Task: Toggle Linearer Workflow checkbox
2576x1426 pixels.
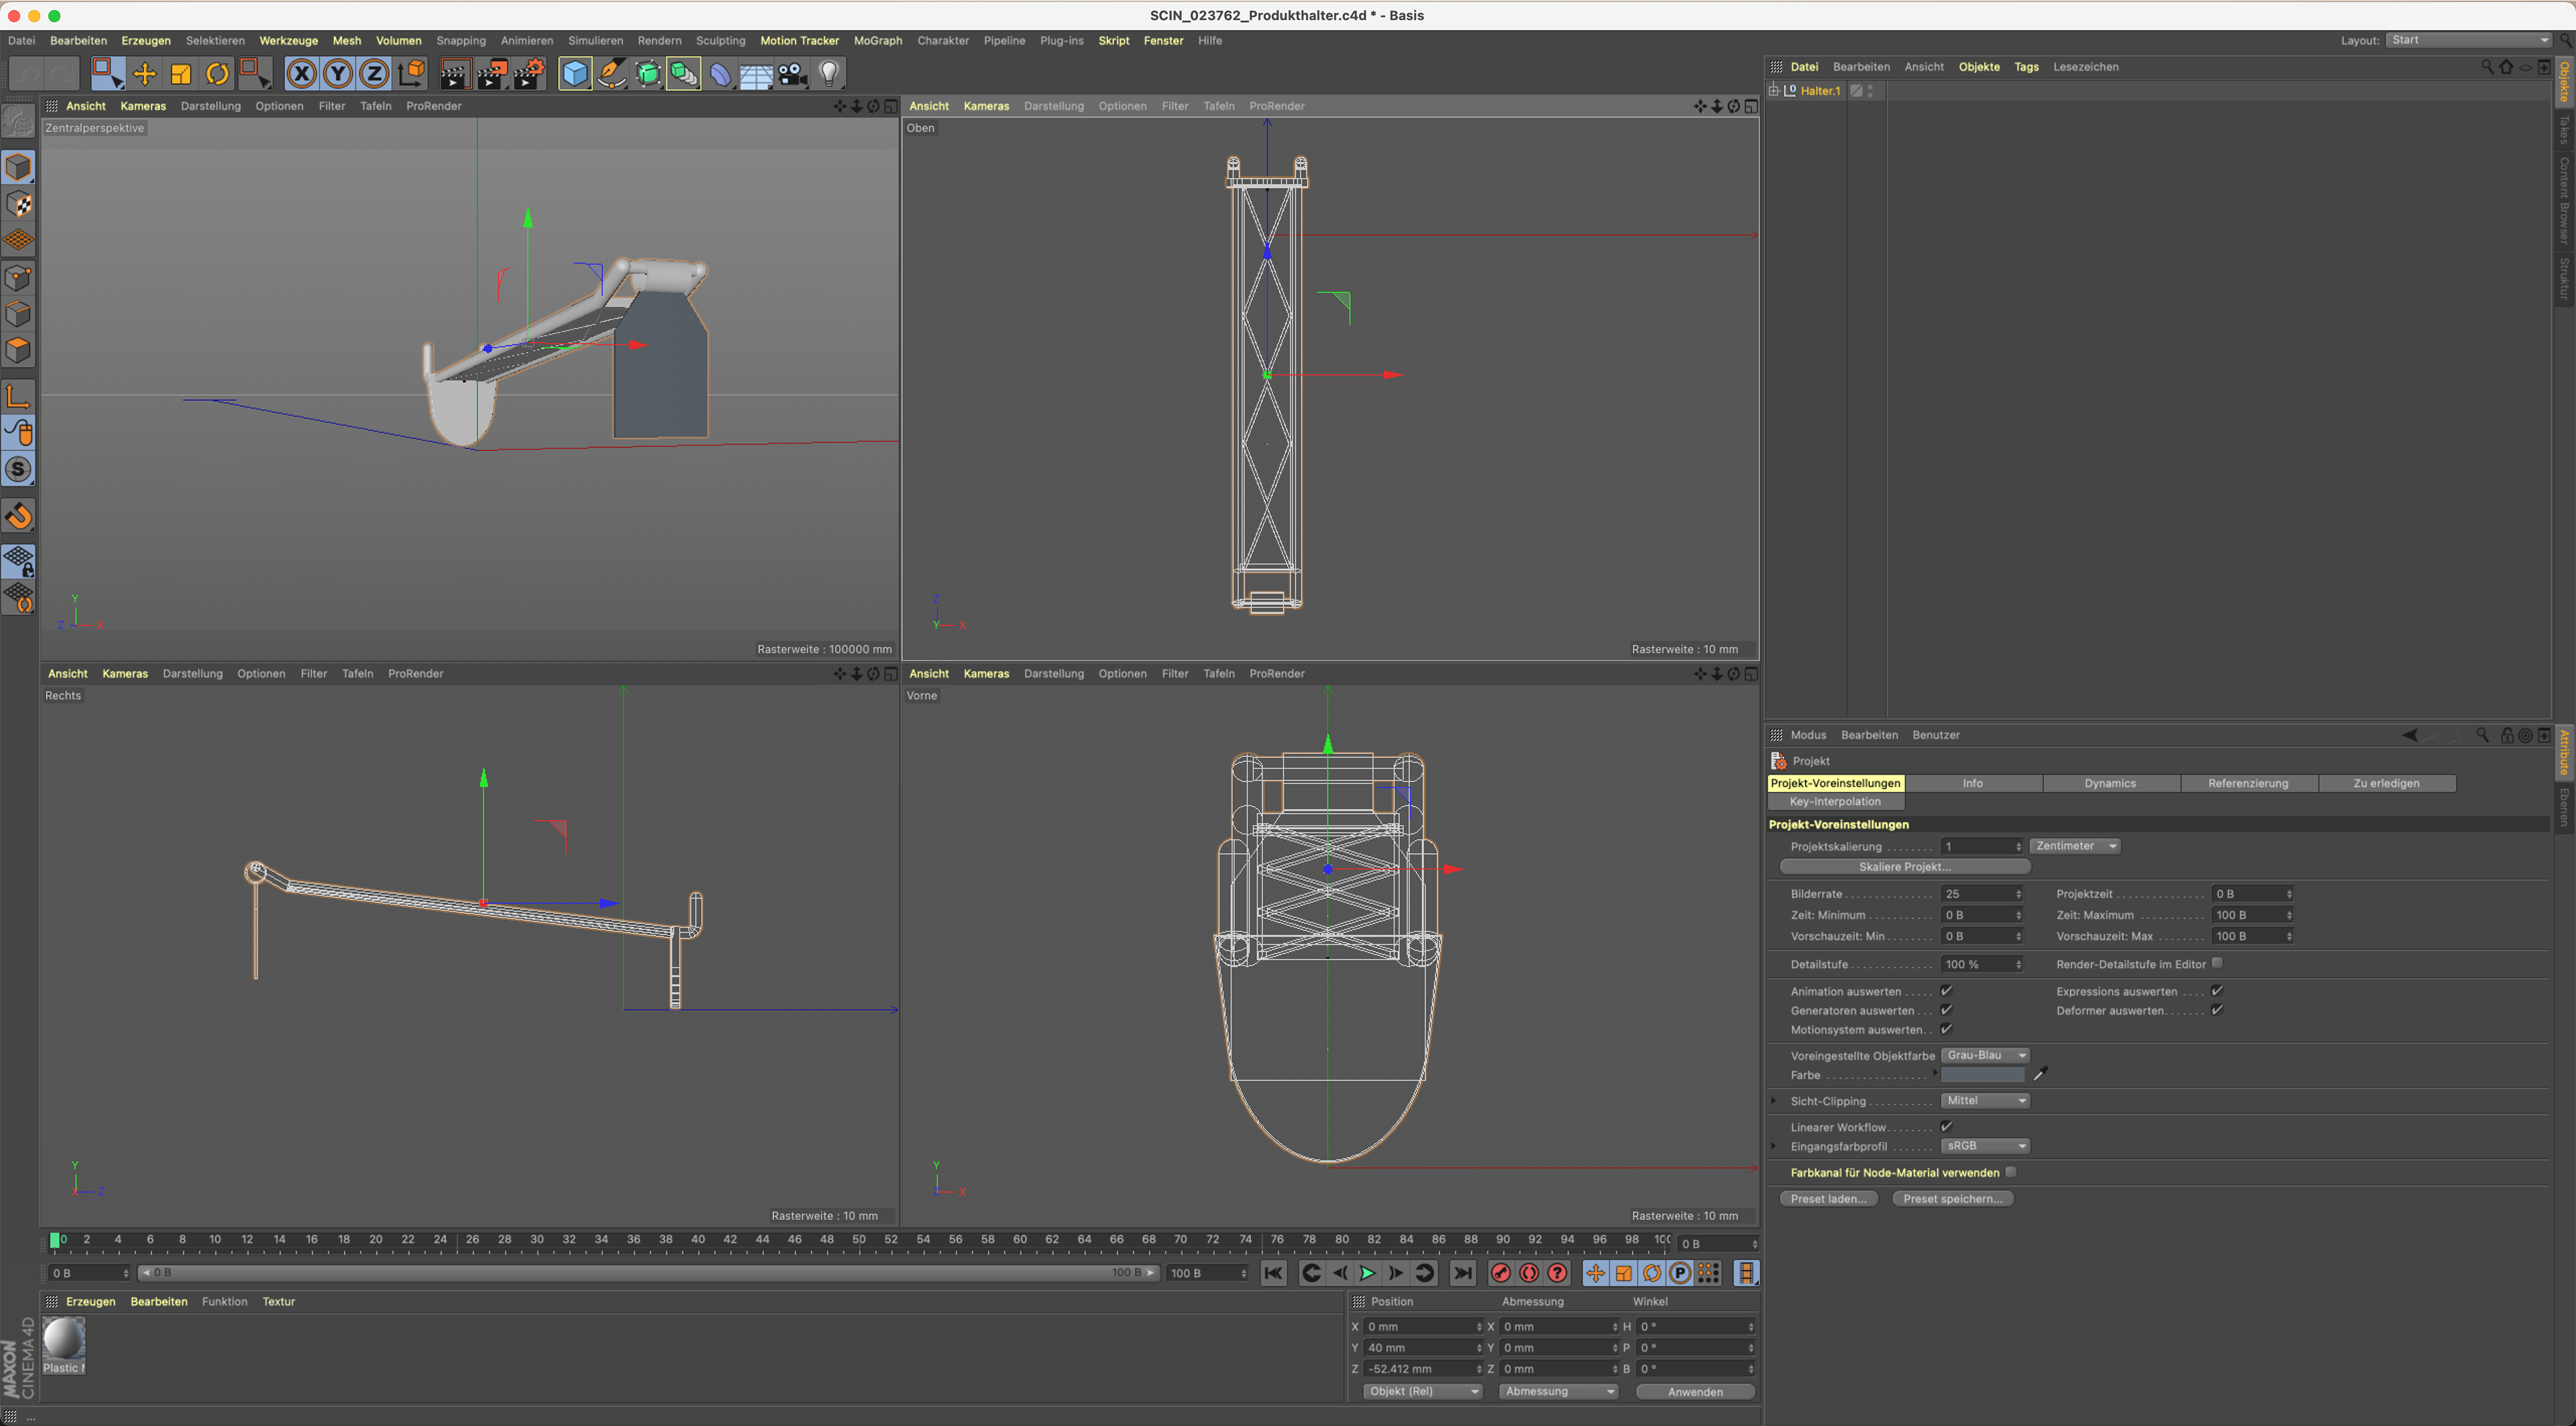Action: (x=1946, y=1127)
